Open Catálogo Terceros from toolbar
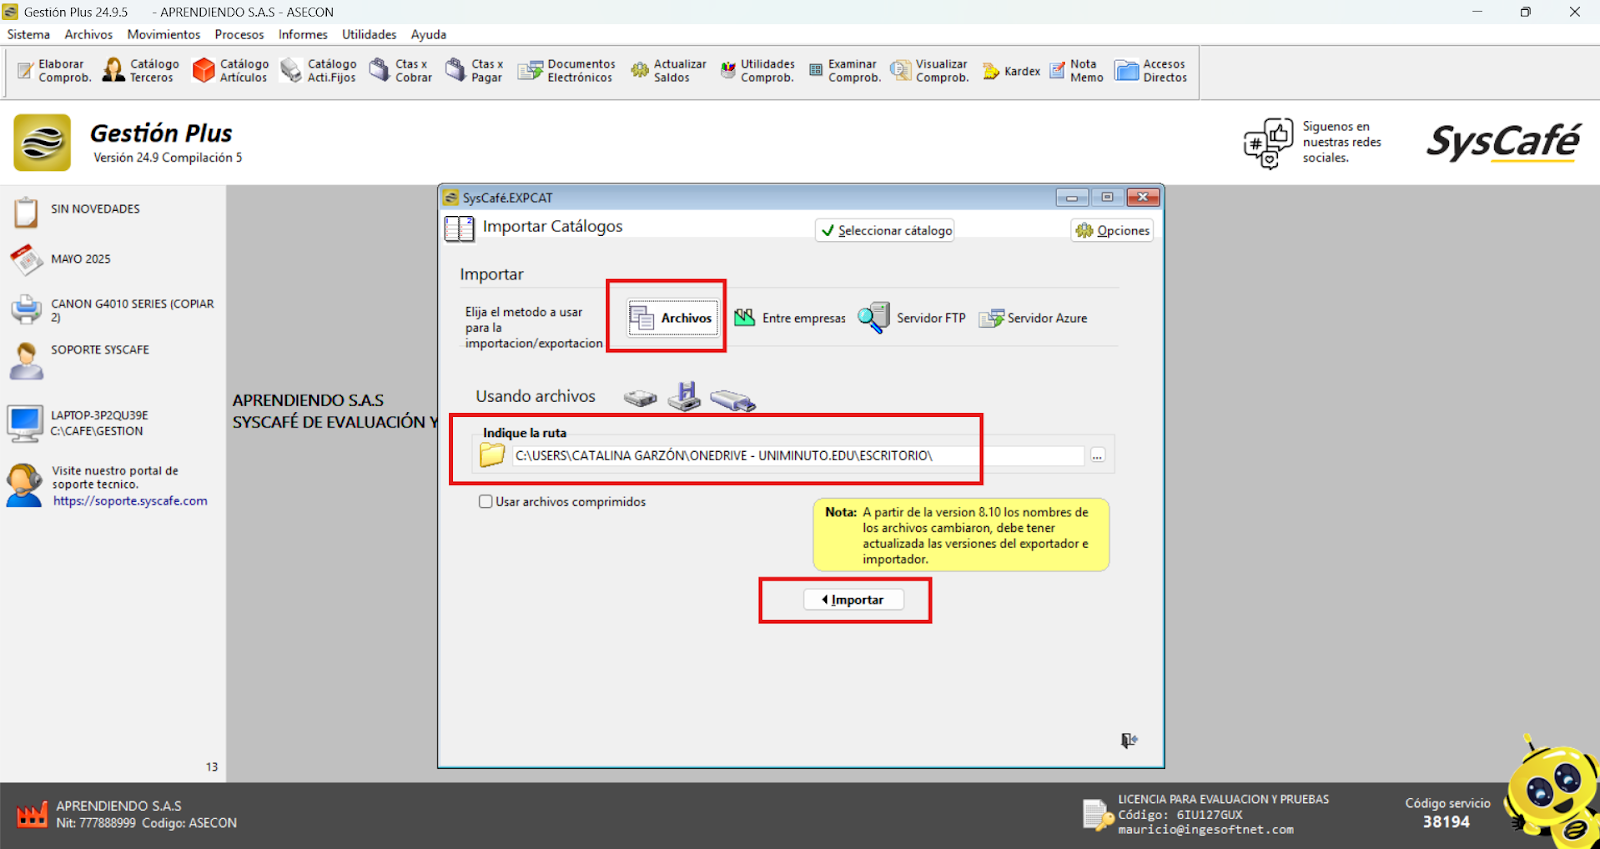Viewport: 1600px width, 849px height. click(x=141, y=71)
